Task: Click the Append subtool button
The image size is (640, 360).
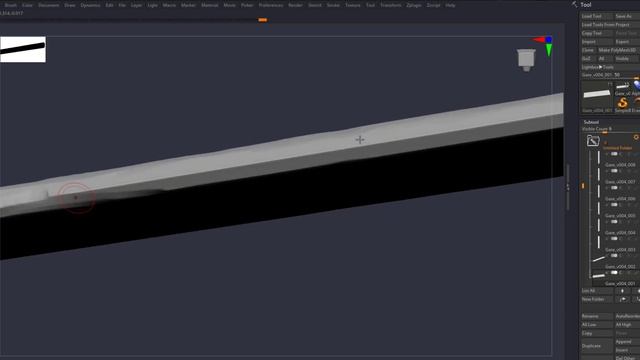Action: [x=627, y=342]
